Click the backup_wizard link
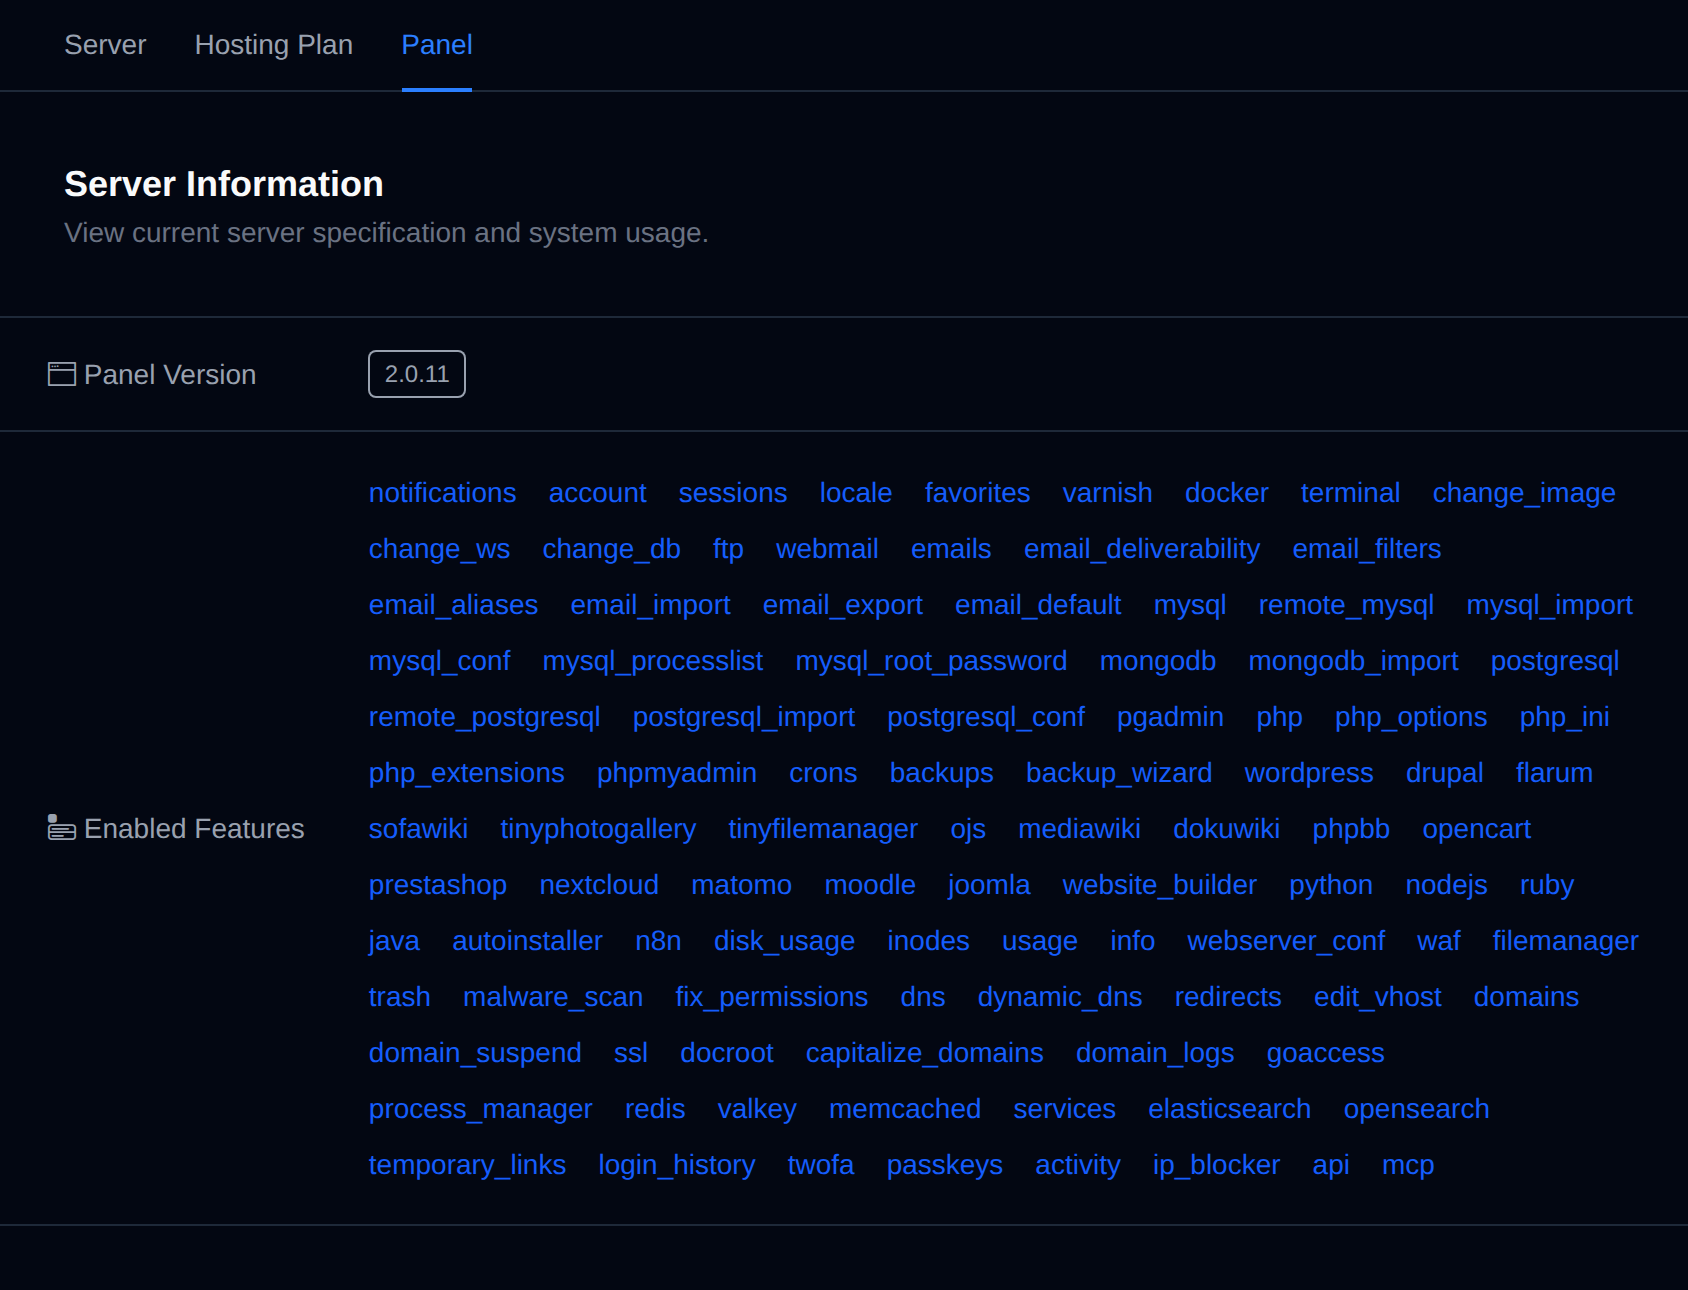This screenshot has height=1290, width=1688. (1119, 773)
